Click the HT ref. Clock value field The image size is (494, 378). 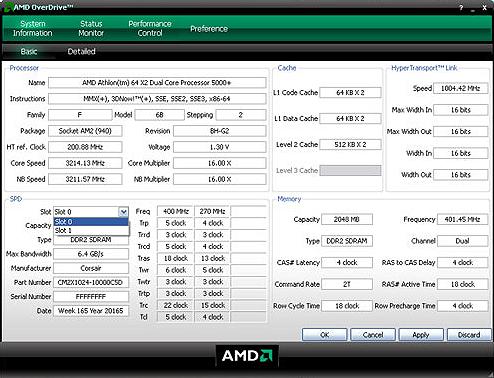(x=85, y=147)
